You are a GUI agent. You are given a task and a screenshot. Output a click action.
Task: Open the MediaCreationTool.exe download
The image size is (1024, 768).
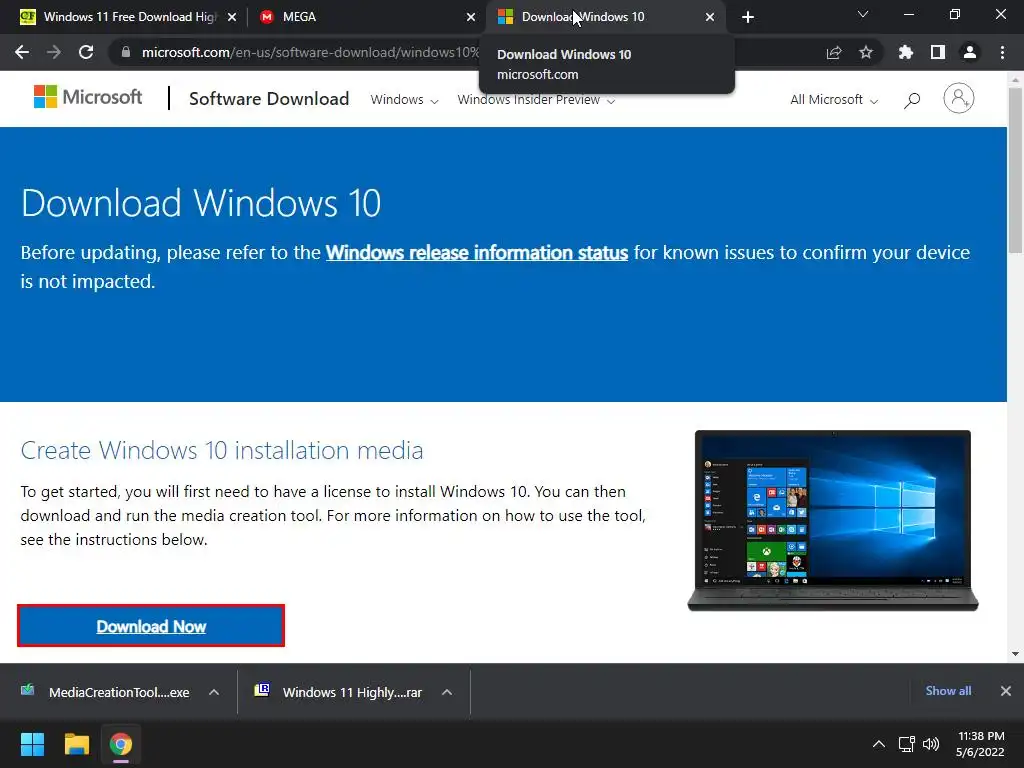point(108,692)
